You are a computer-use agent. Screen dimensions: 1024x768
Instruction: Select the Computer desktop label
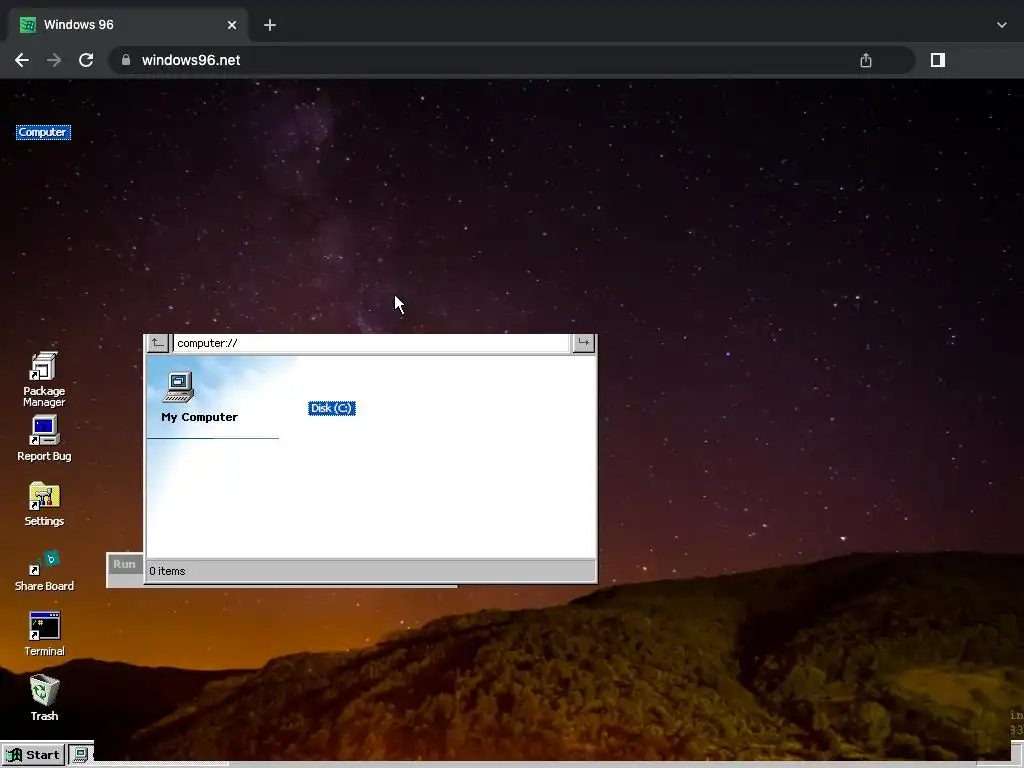[43, 133]
